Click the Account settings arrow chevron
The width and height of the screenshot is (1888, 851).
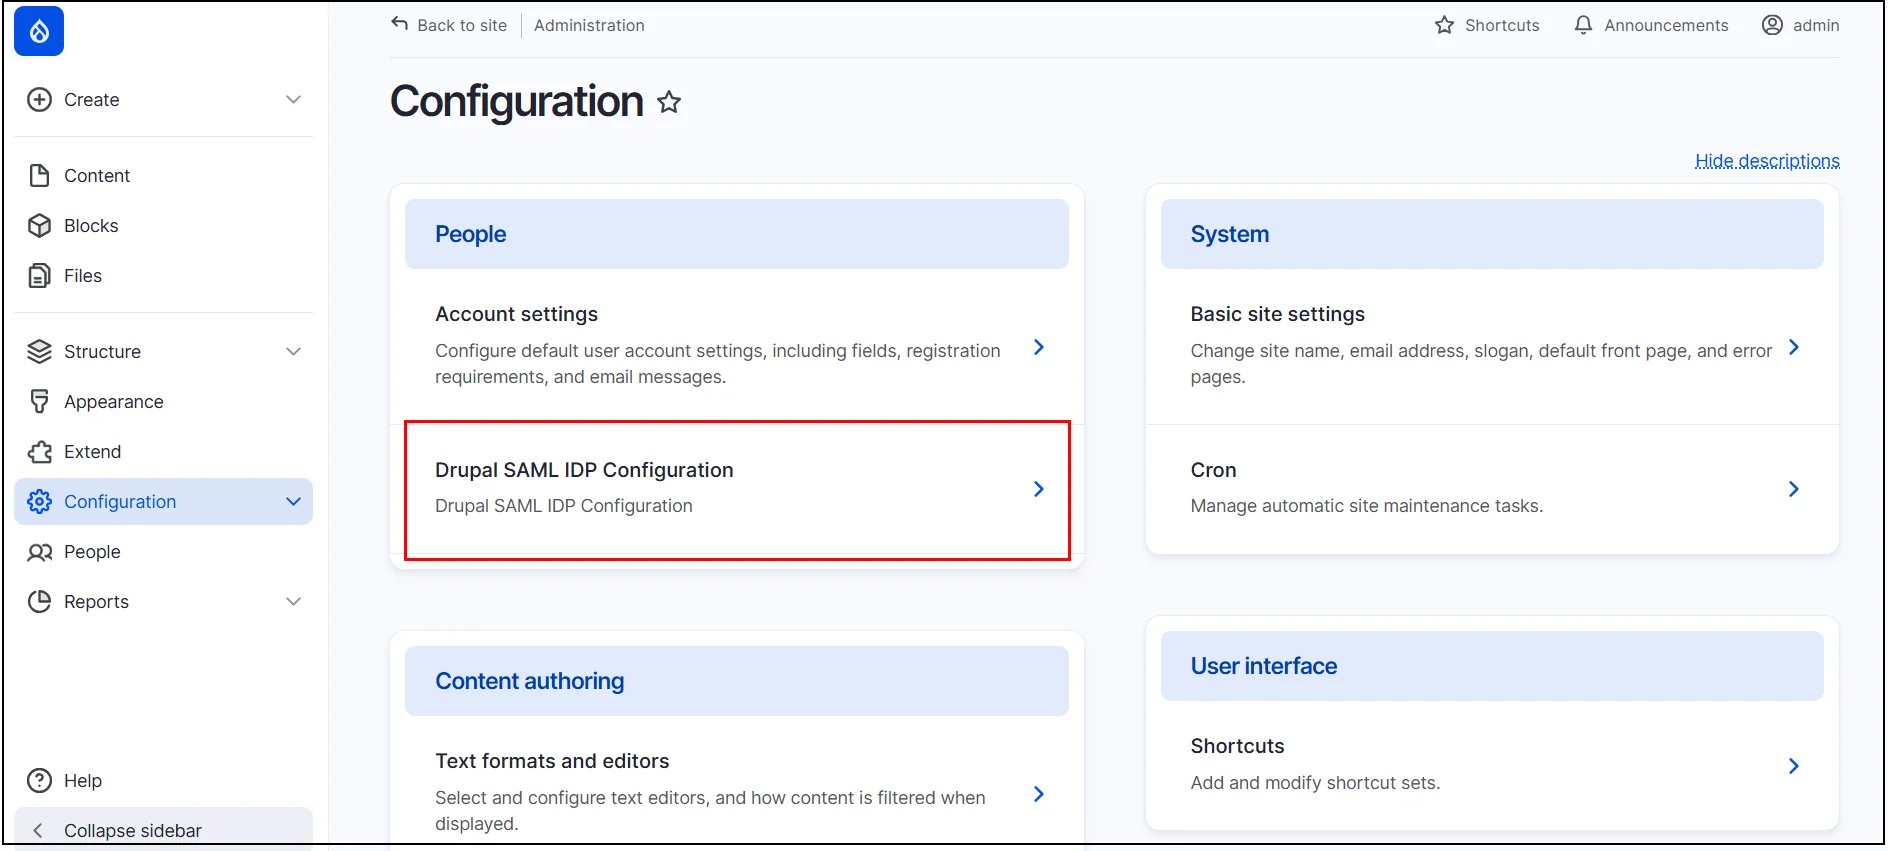(x=1039, y=347)
